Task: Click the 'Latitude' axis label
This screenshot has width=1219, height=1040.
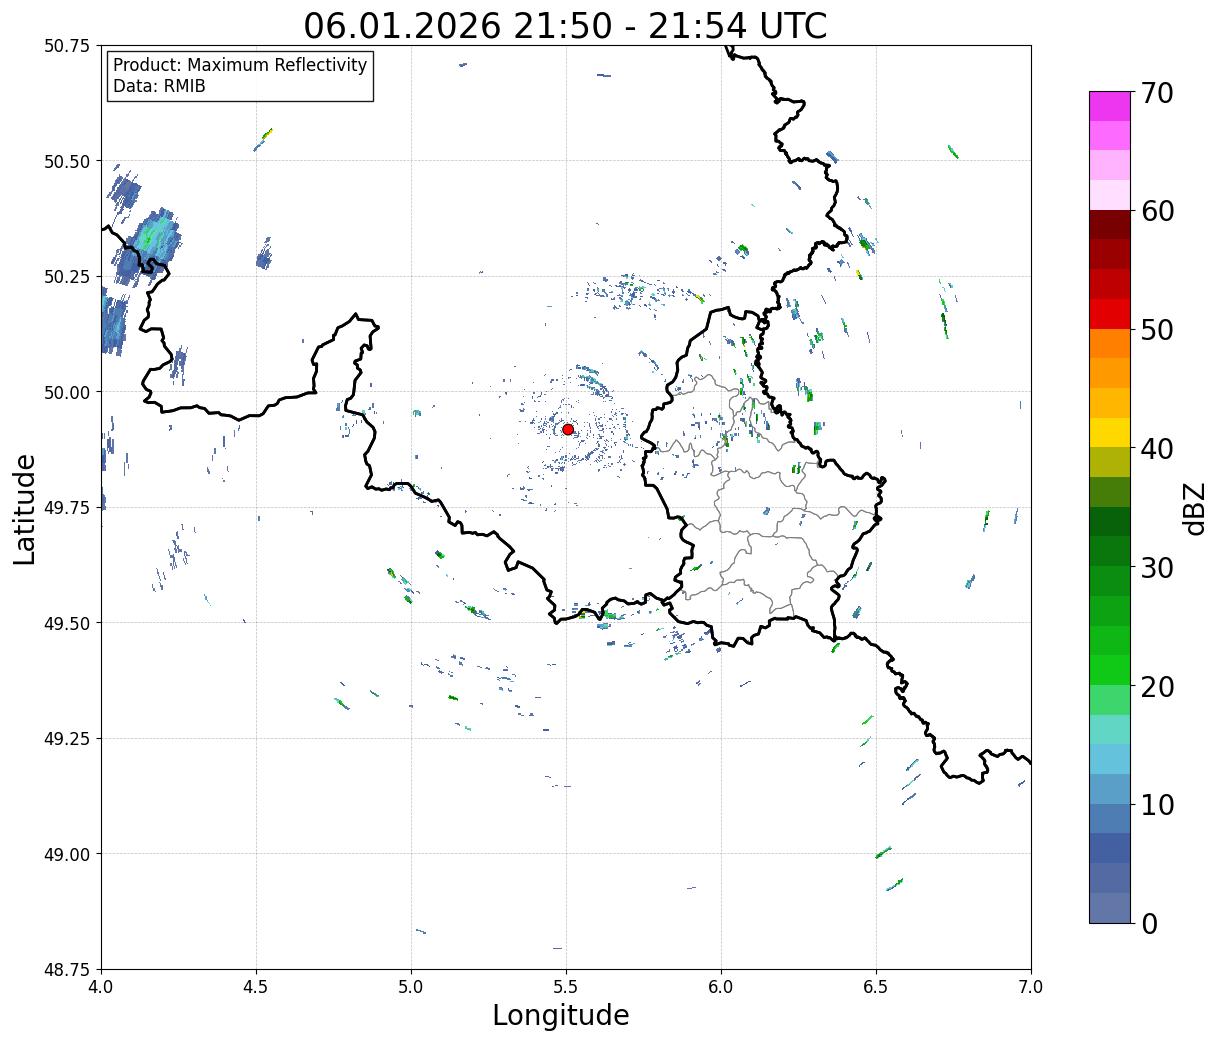Action: click(25, 509)
